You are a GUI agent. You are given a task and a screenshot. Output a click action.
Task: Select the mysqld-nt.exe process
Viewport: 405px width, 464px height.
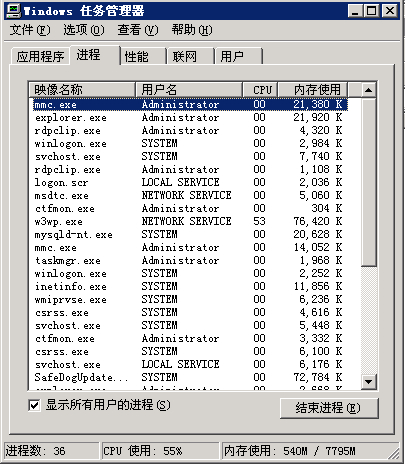click(190, 235)
